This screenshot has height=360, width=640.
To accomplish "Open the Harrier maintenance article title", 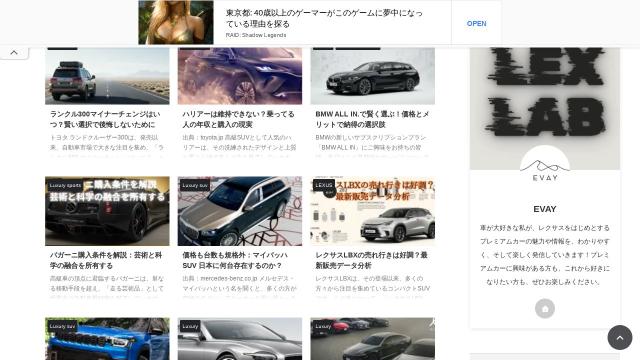I will pos(238,119).
